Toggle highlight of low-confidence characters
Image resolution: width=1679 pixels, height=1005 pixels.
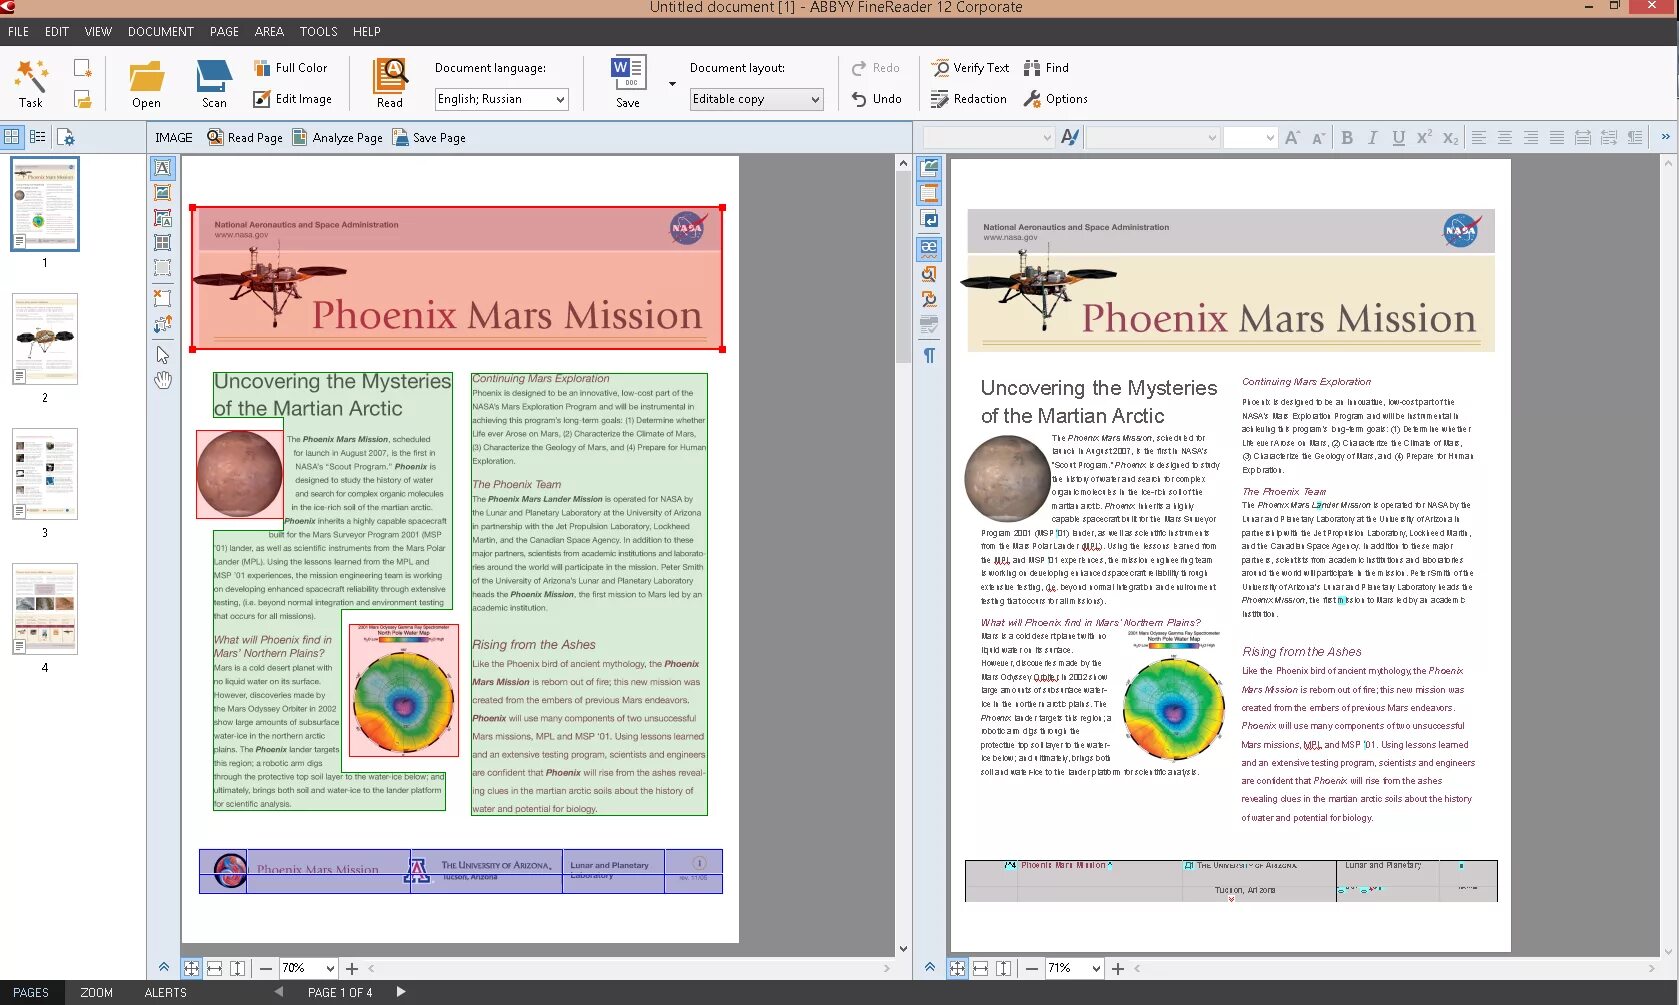click(929, 247)
